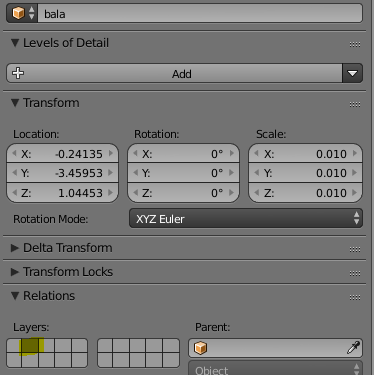This screenshot has height=375, width=374.
Task: Decrease Rotation Y with its left arrow
Action: pyautogui.click(x=135, y=173)
